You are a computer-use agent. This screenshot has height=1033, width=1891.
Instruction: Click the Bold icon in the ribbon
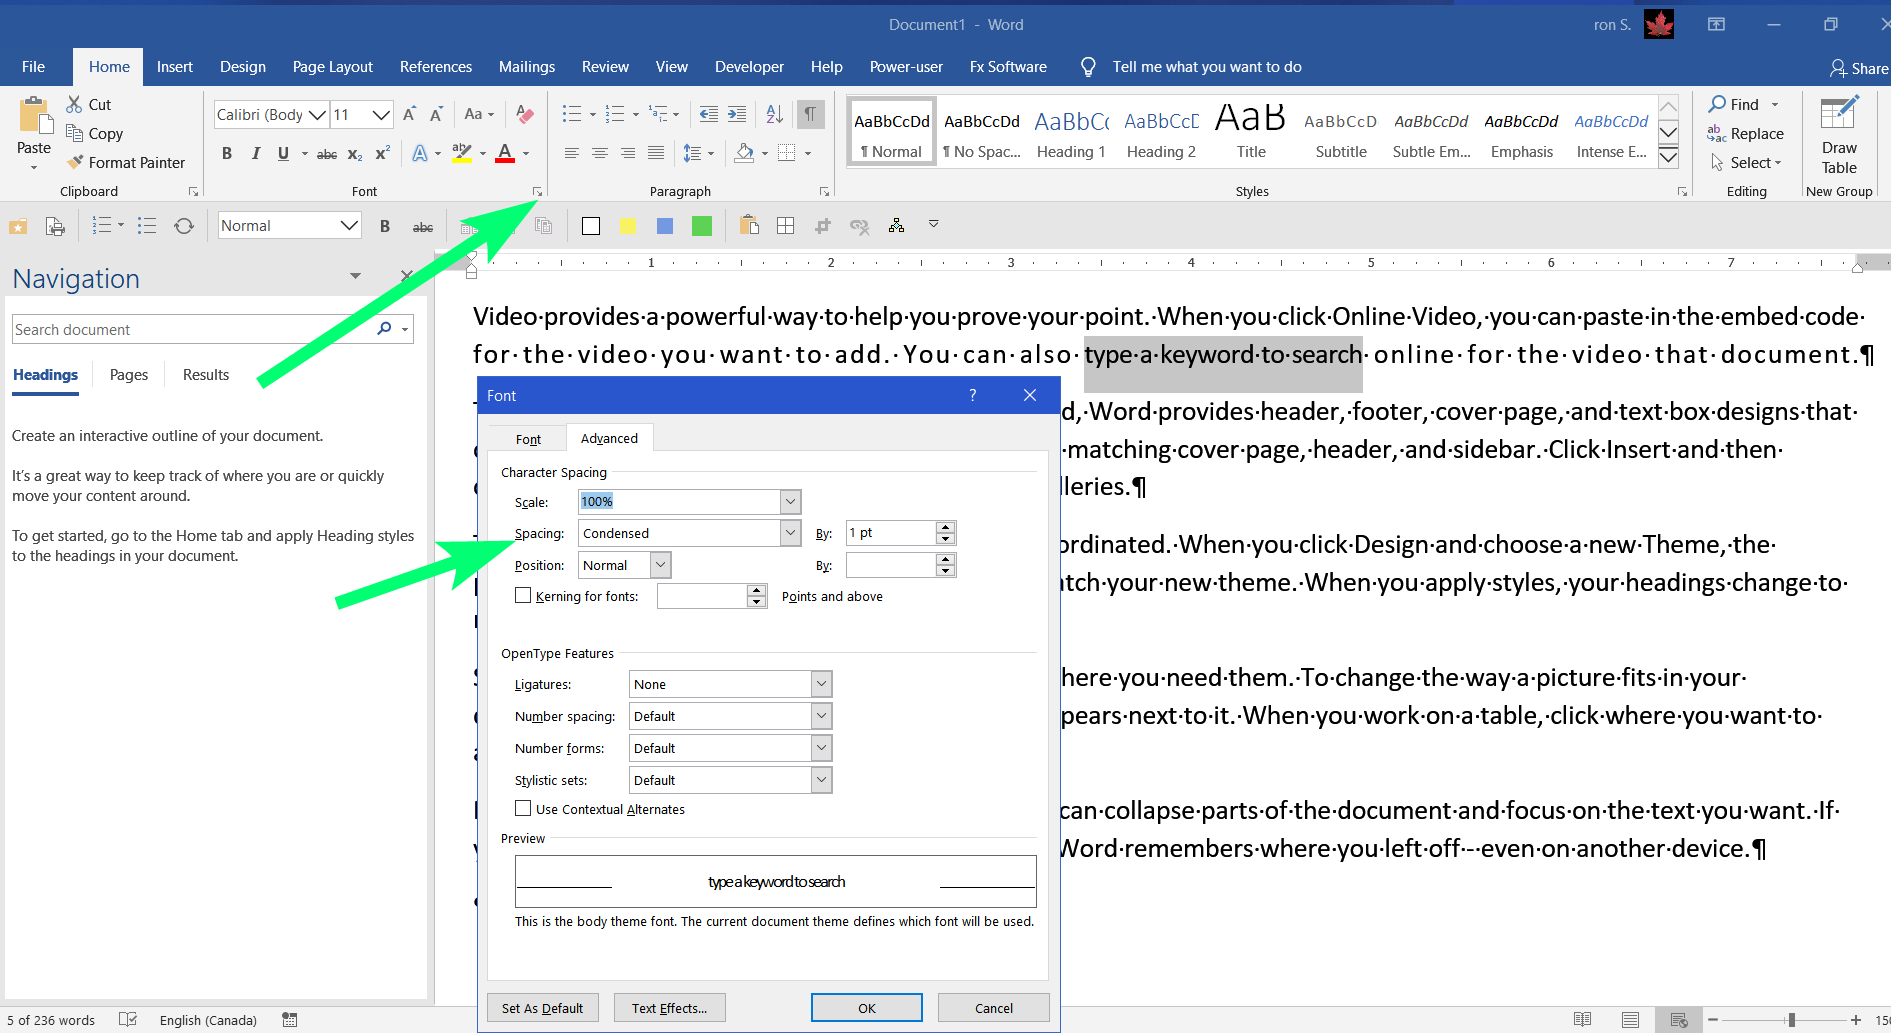[x=227, y=153]
